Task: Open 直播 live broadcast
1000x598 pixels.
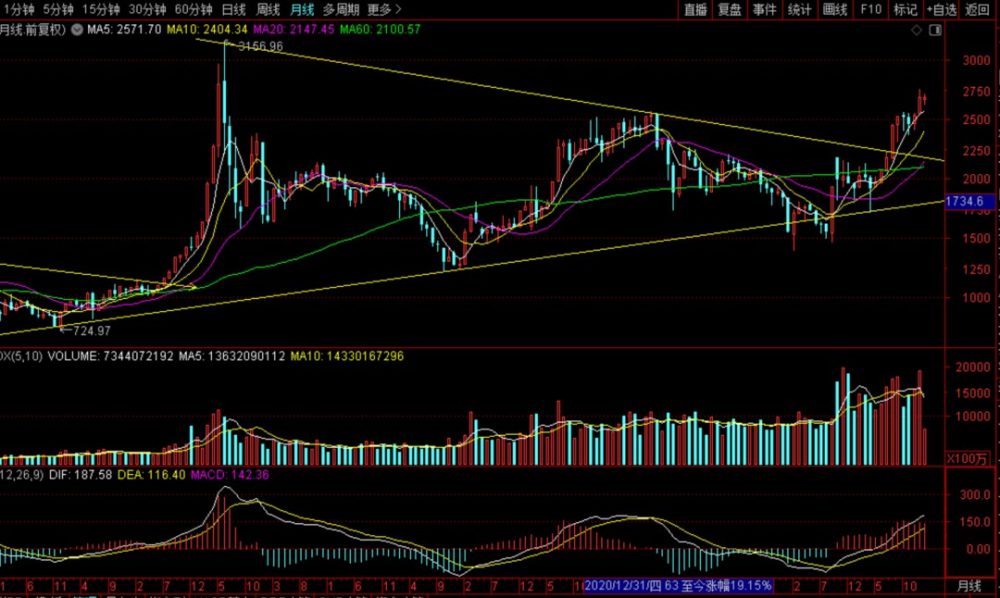Action: [696, 9]
